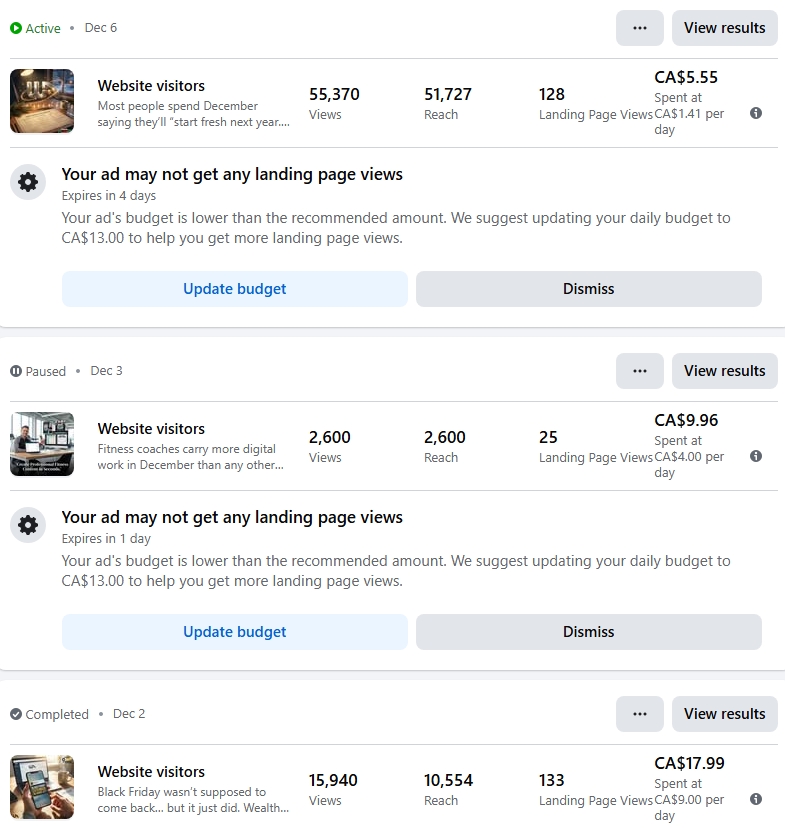Click info icon beside CA$9.96 spend

pyautogui.click(x=756, y=456)
